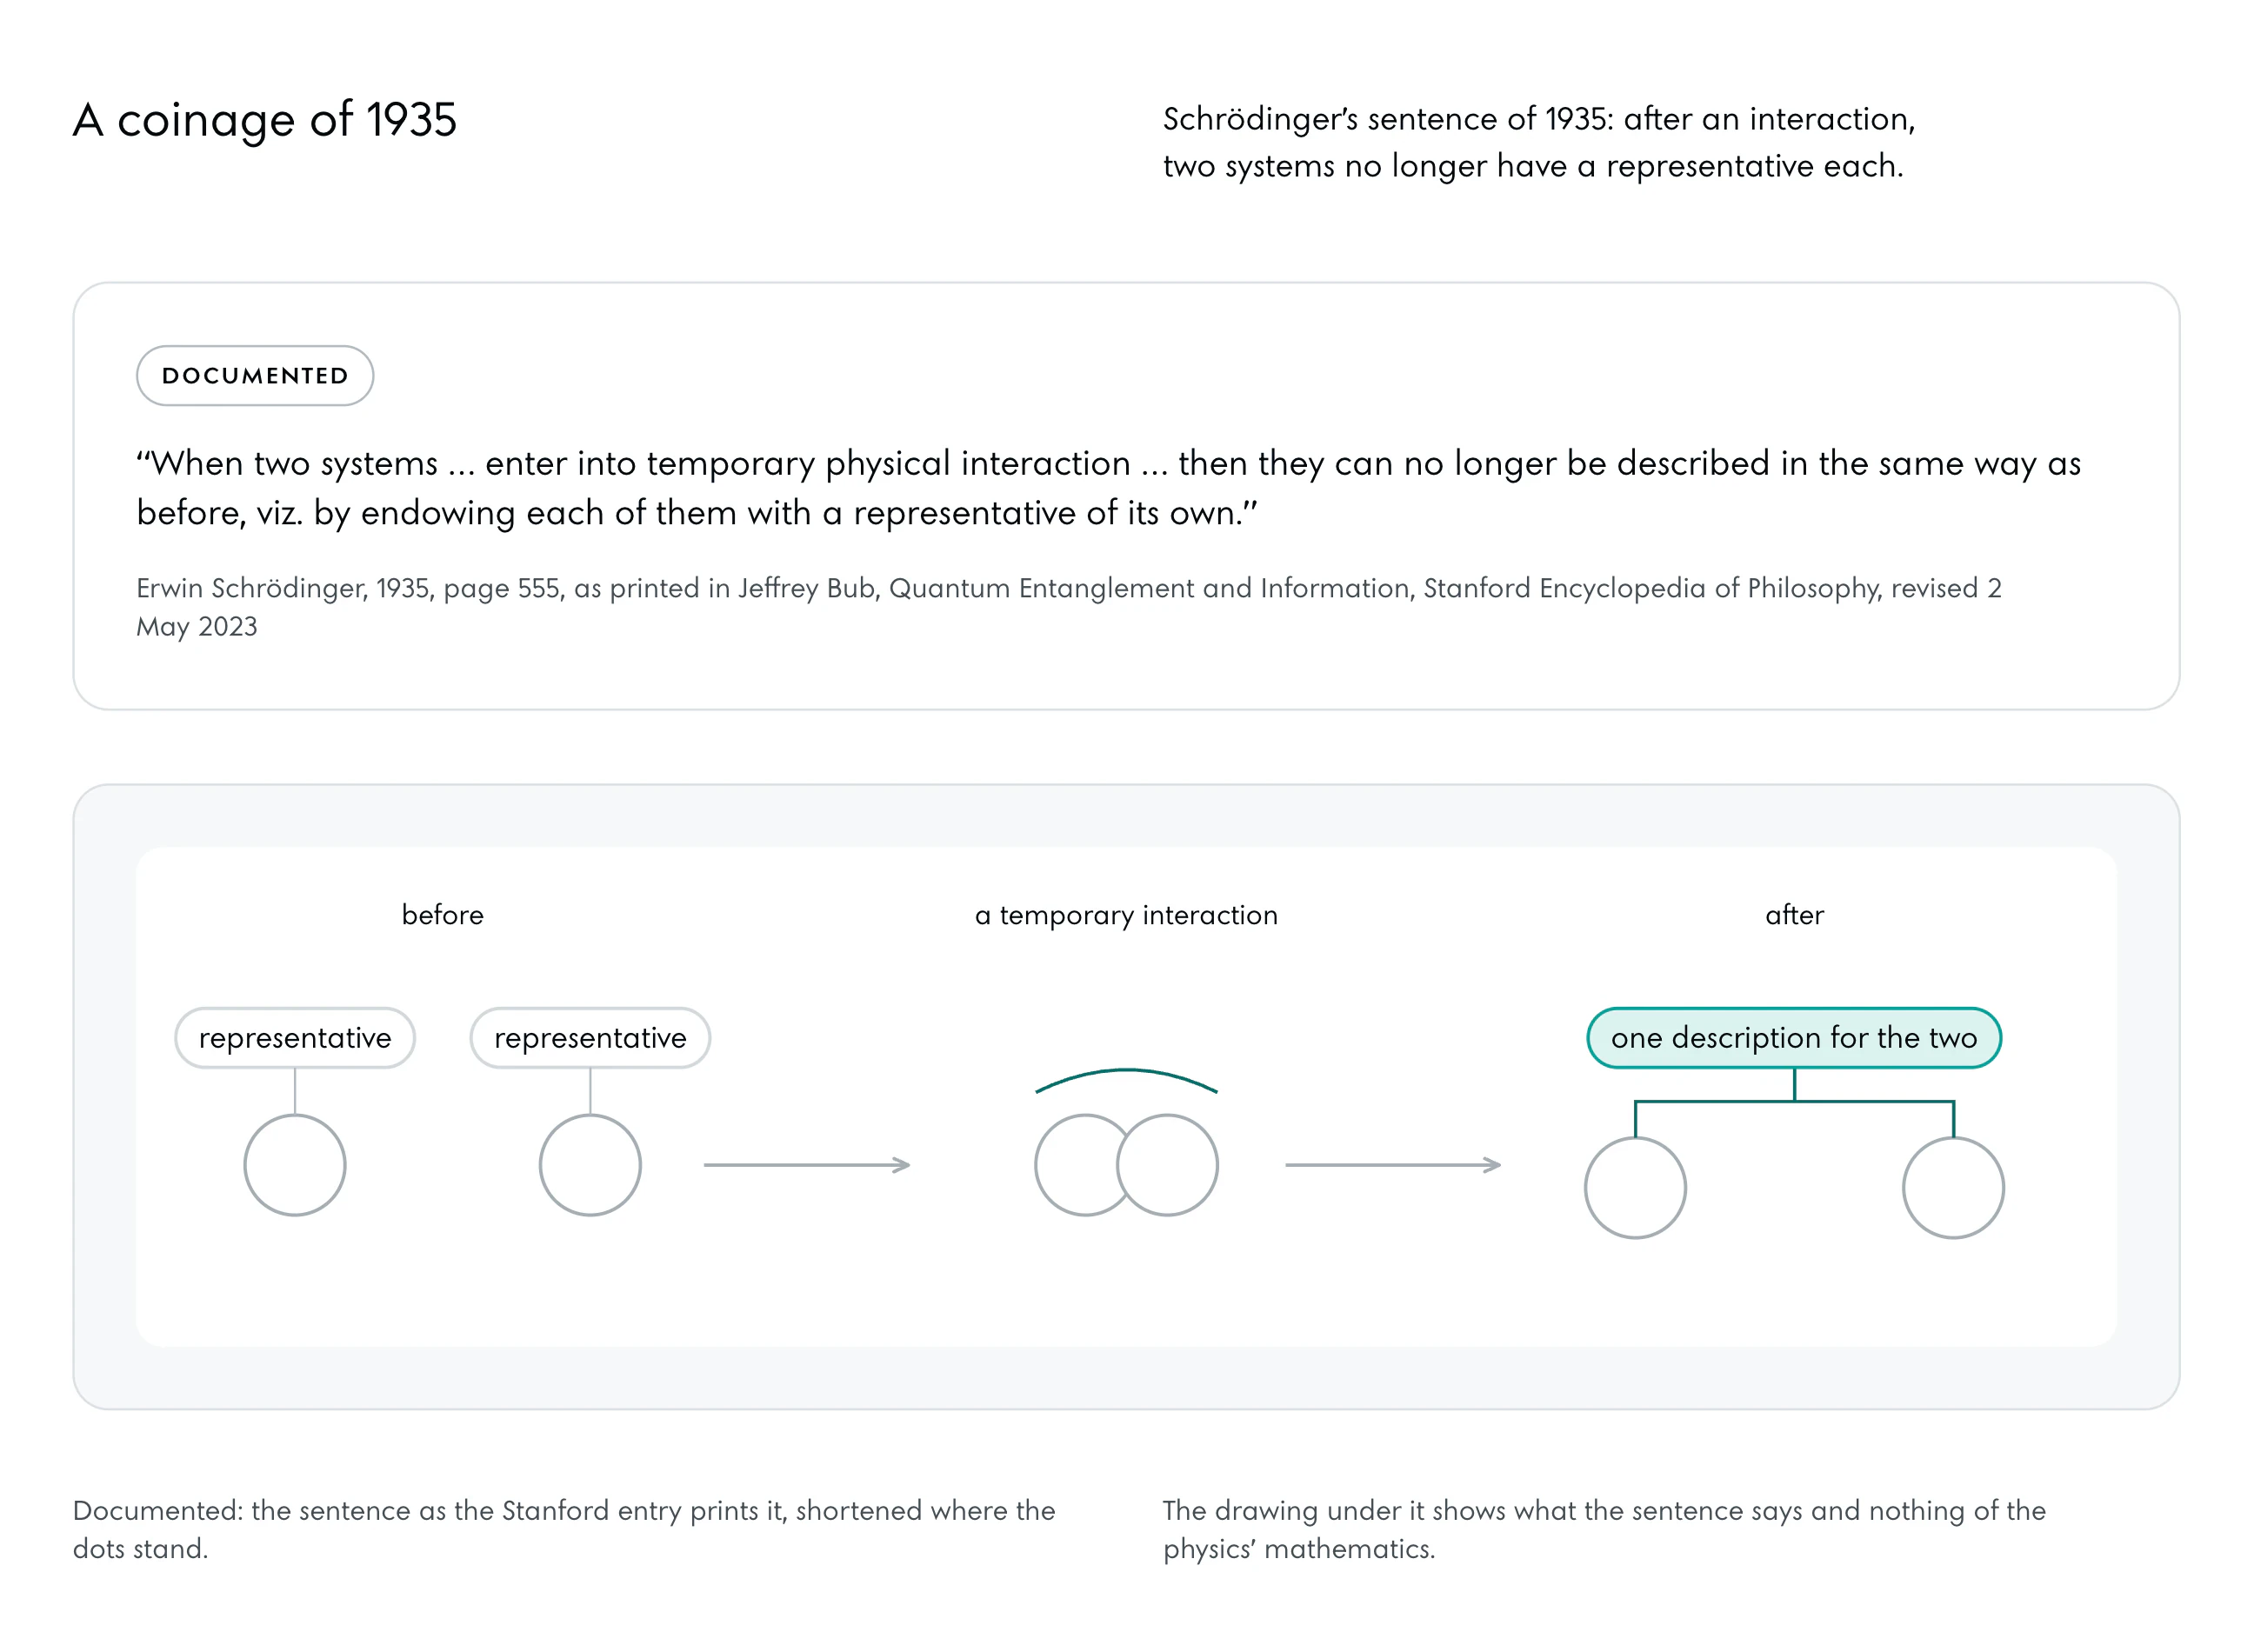Select the second representative pill label
Viewport: 2254px width, 1652px height.
coord(590,1038)
